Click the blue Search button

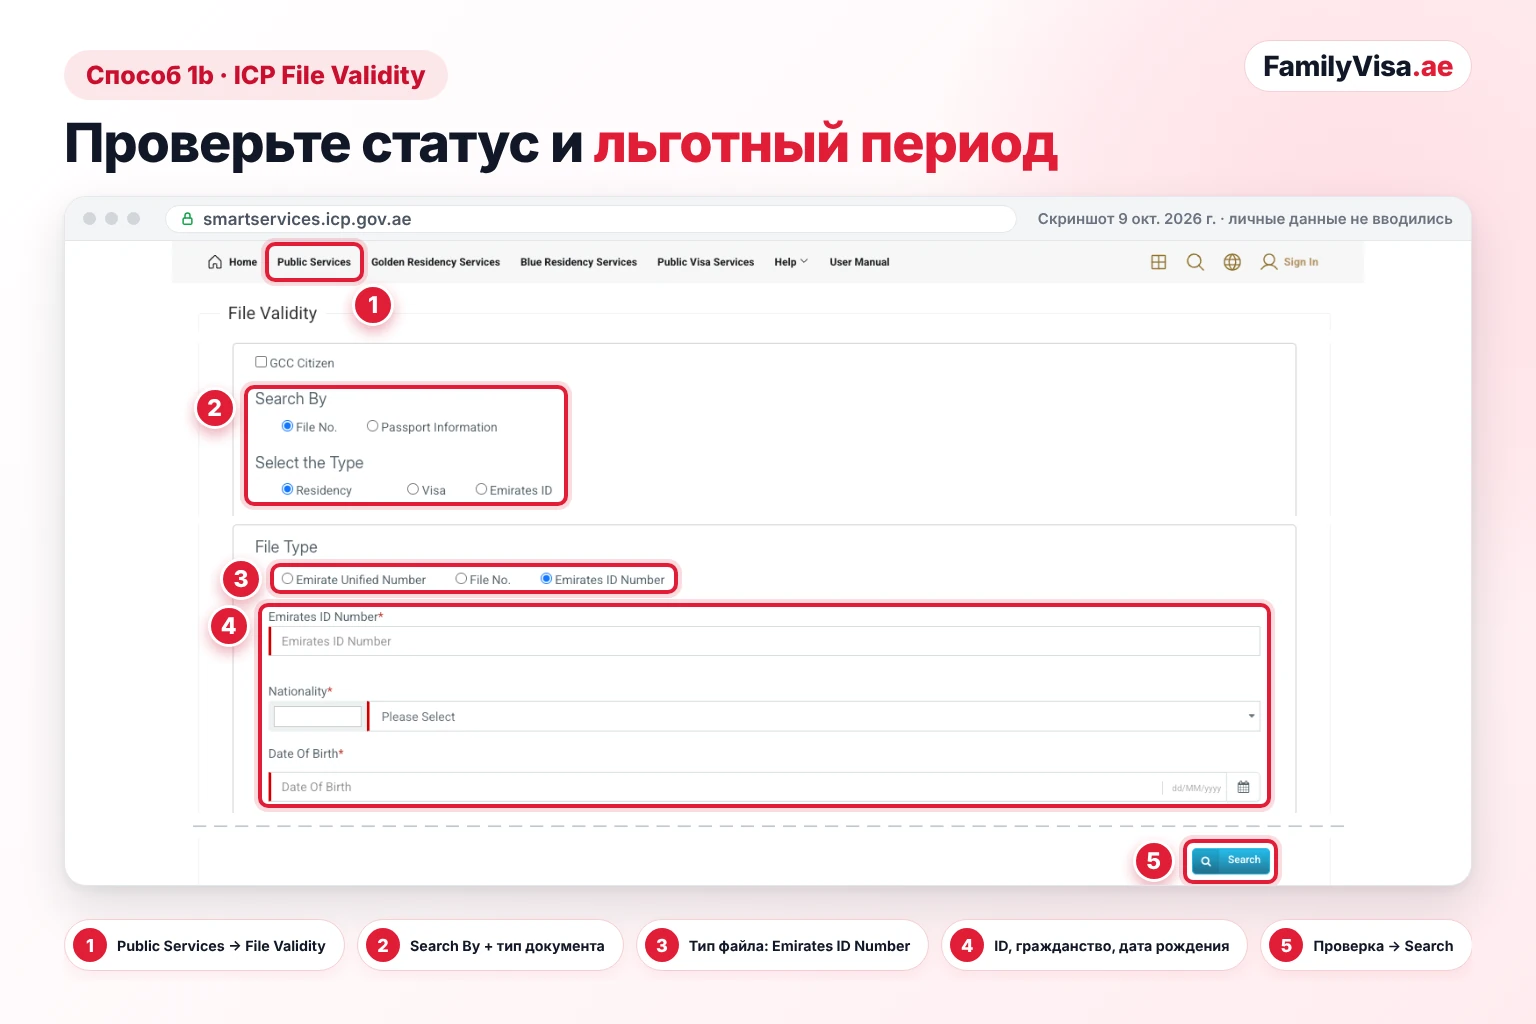(1230, 860)
